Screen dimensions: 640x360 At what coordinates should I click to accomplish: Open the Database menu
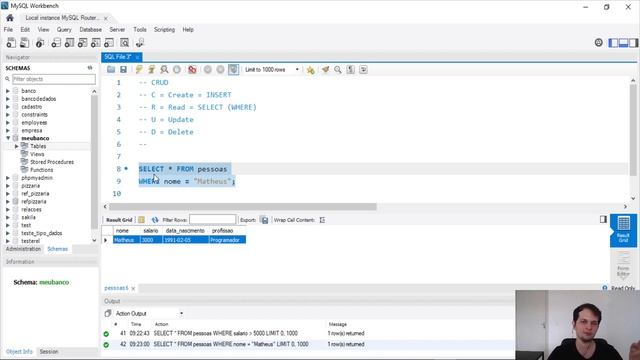click(91, 30)
